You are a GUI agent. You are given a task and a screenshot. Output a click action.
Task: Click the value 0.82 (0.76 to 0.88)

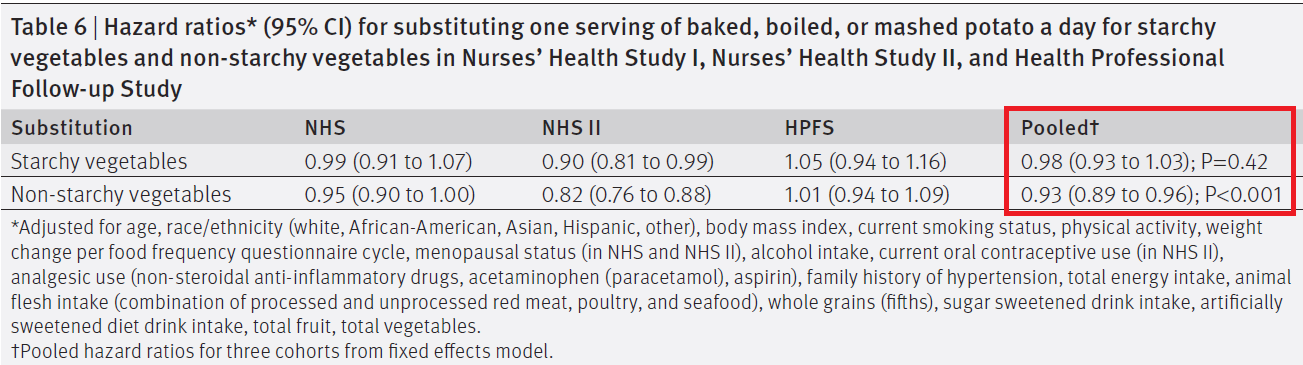point(626,194)
